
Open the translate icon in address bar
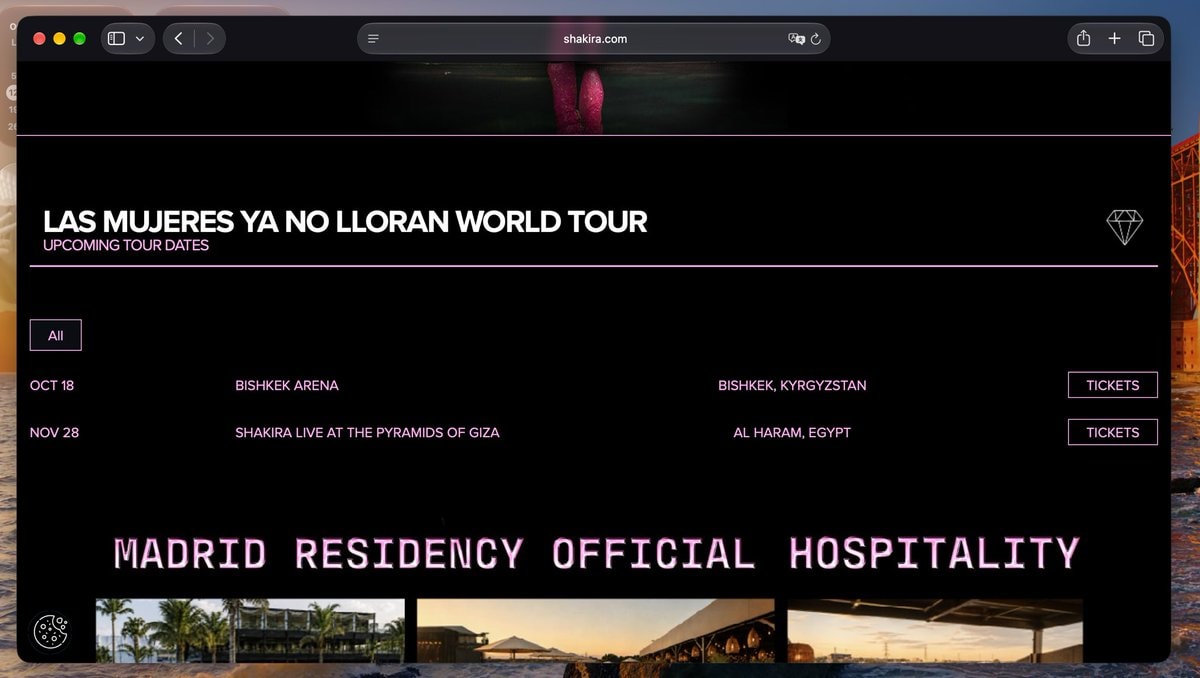coord(796,39)
